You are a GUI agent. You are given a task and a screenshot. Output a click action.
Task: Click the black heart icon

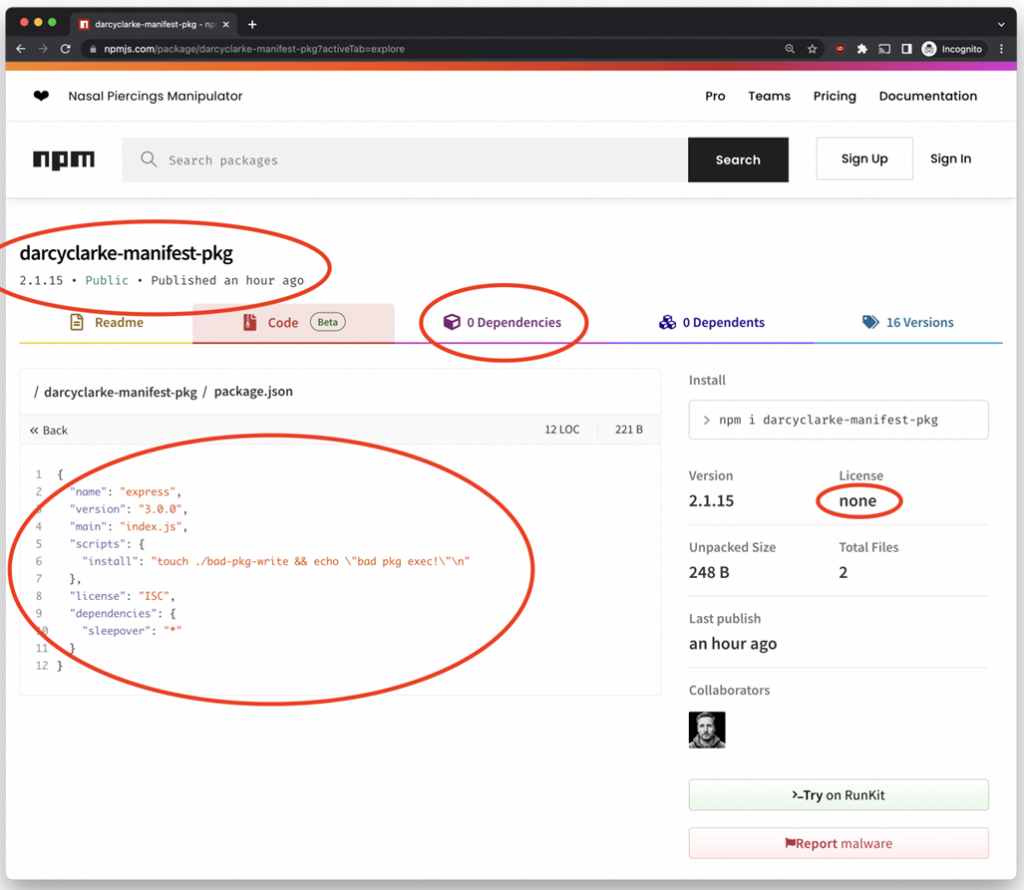point(41,96)
